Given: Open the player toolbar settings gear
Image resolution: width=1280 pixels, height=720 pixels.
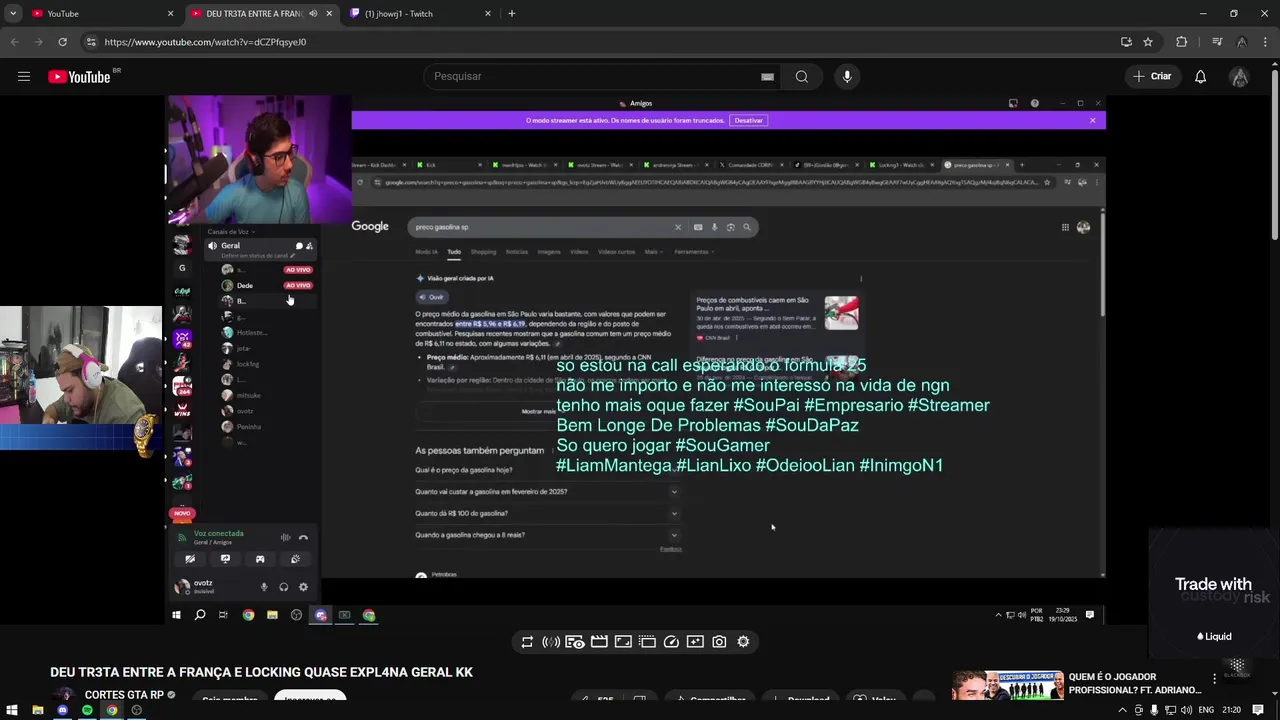Looking at the screenshot, I should point(743,642).
